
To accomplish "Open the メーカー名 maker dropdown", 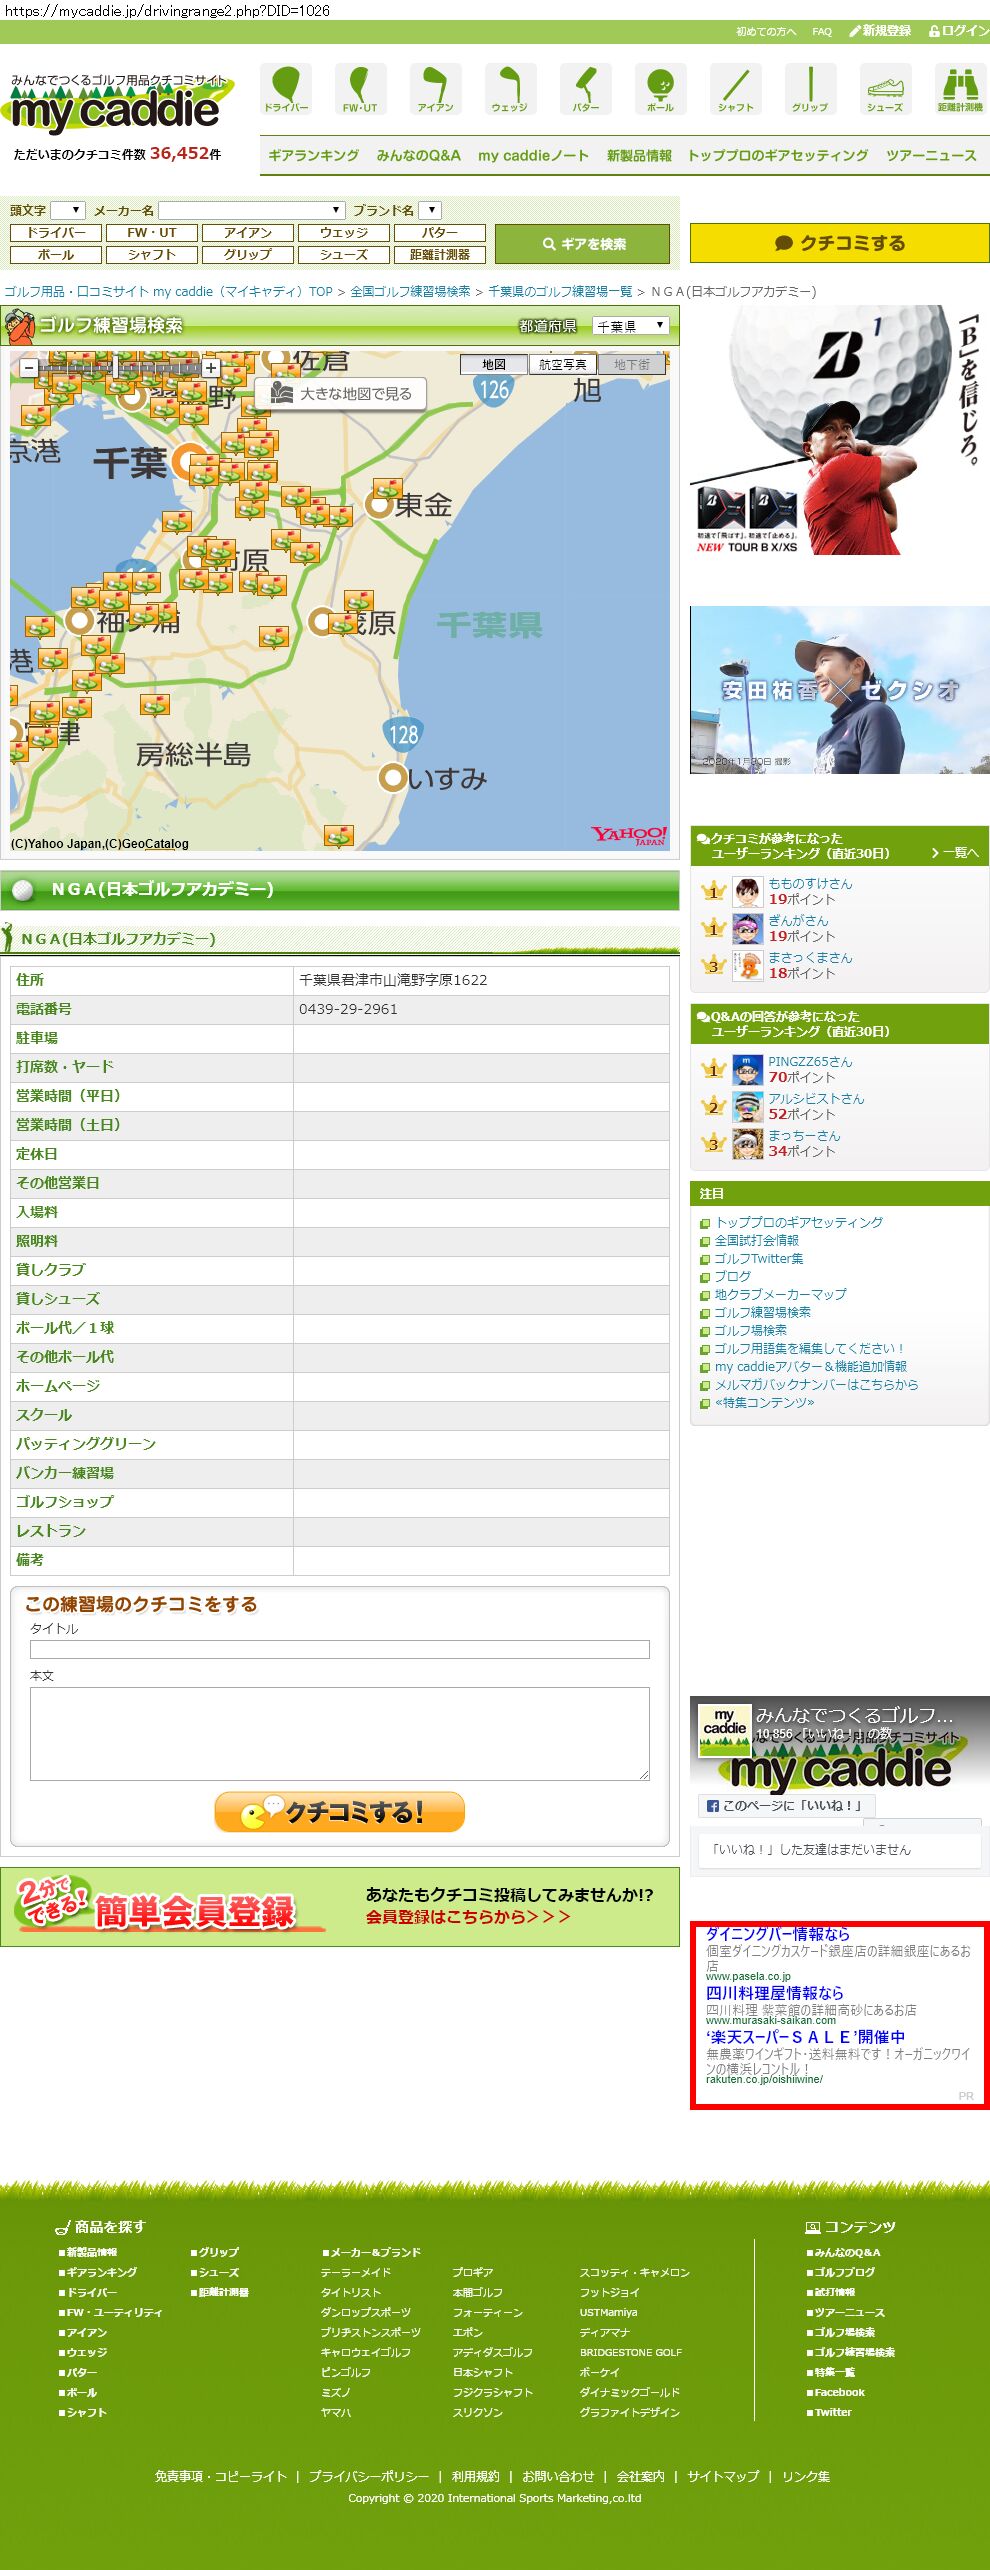I will click(x=251, y=210).
